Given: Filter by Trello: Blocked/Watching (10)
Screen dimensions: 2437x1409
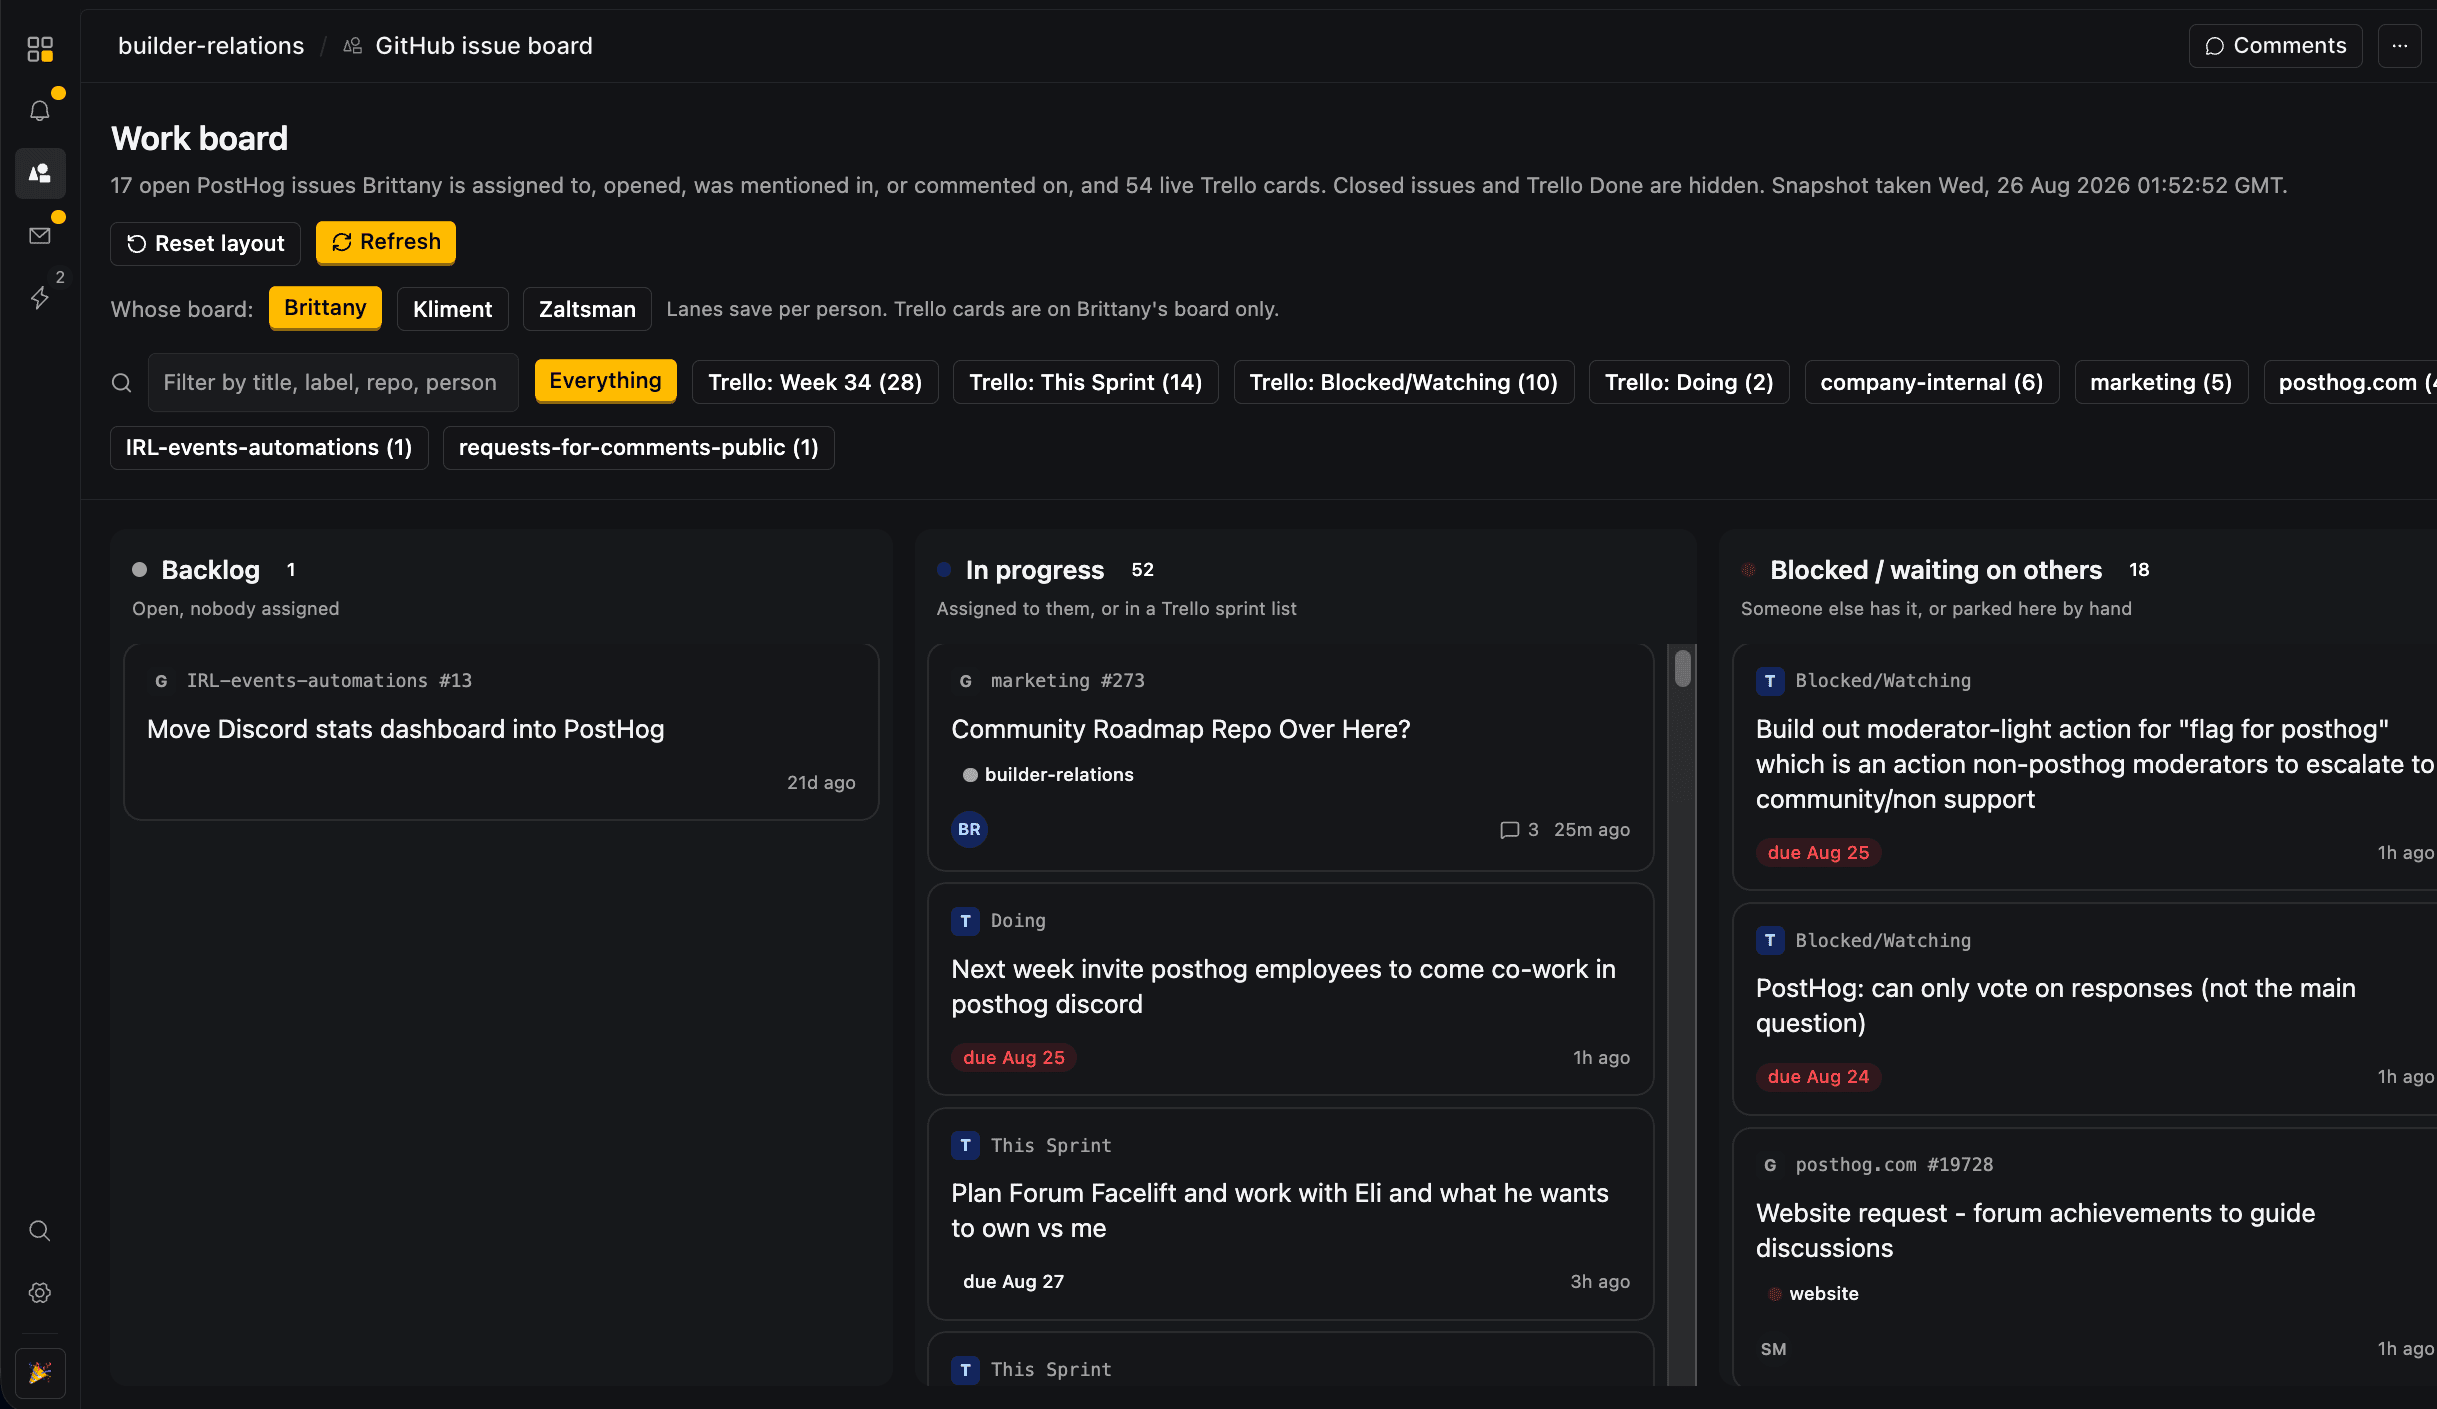Looking at the screenshot, I should pos(1403,382).
